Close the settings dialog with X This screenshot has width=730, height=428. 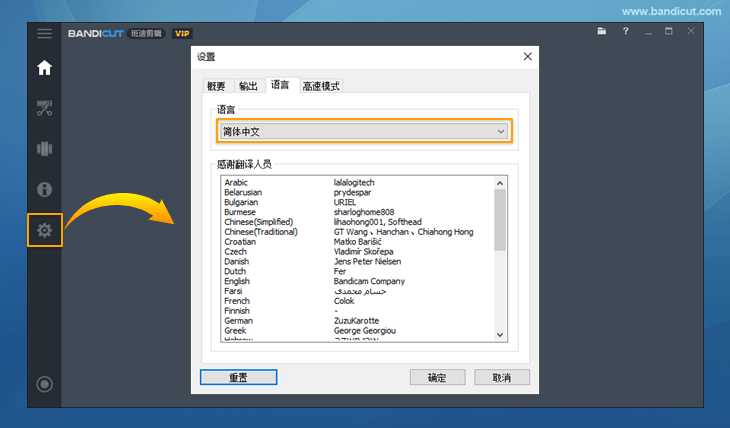(527, 56)
